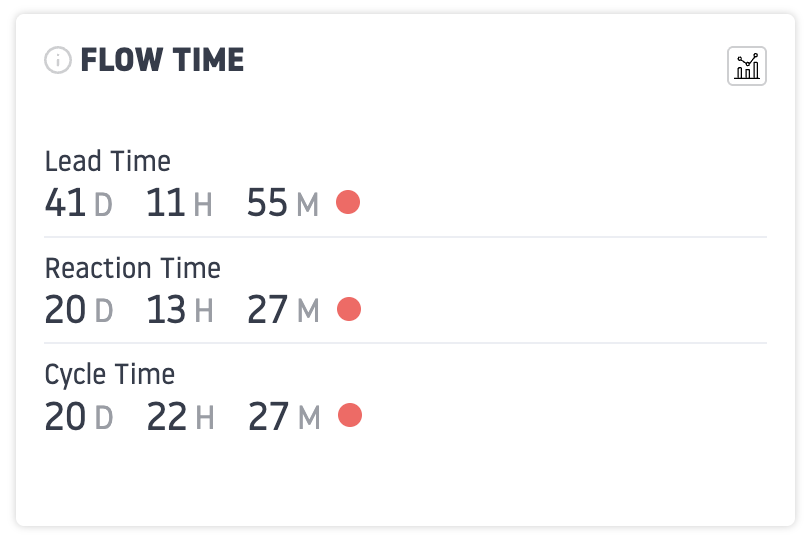Click the info icon beside Flow Time
Screen dimensions: 808x540
[58, 61]
